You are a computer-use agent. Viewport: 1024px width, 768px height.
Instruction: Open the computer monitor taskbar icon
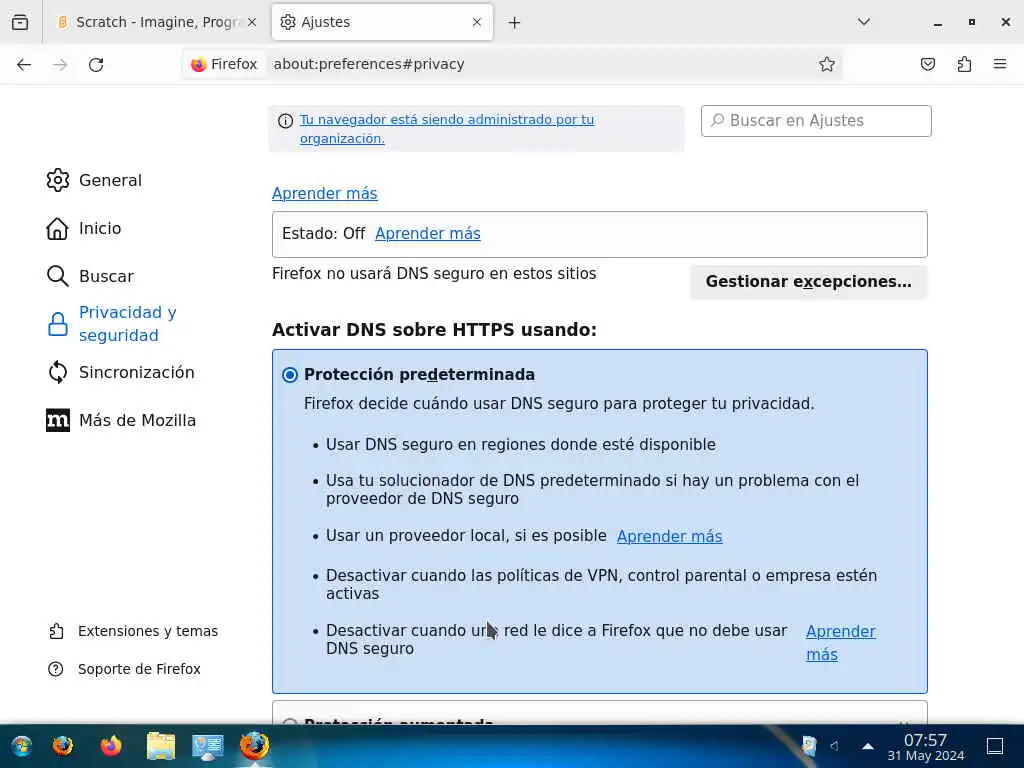[x=208, y=746]
